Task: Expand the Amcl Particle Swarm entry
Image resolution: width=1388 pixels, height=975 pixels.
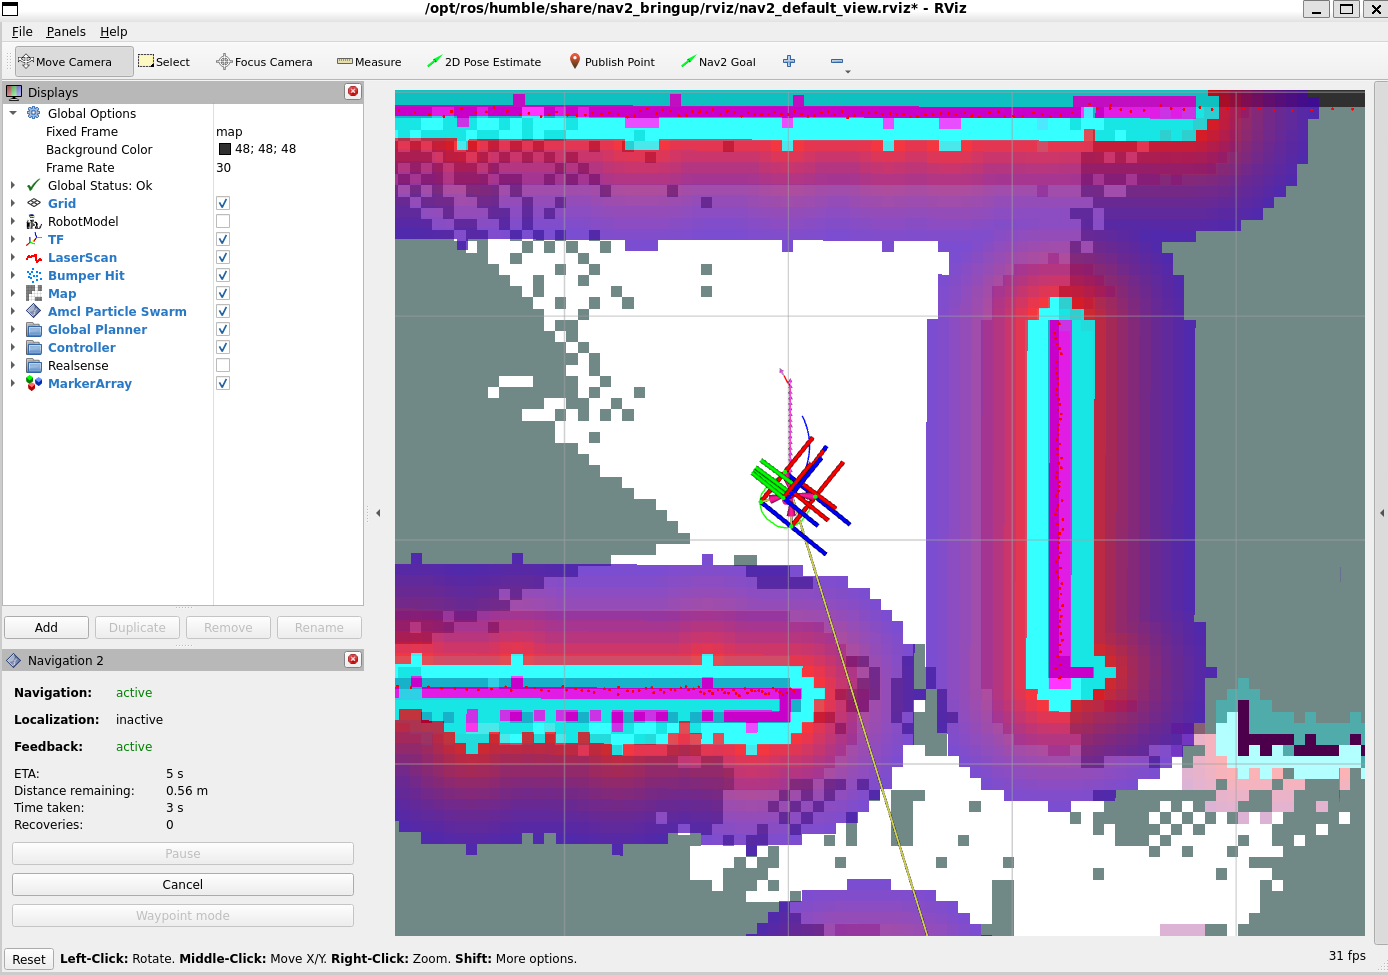Action: [13, 311]
